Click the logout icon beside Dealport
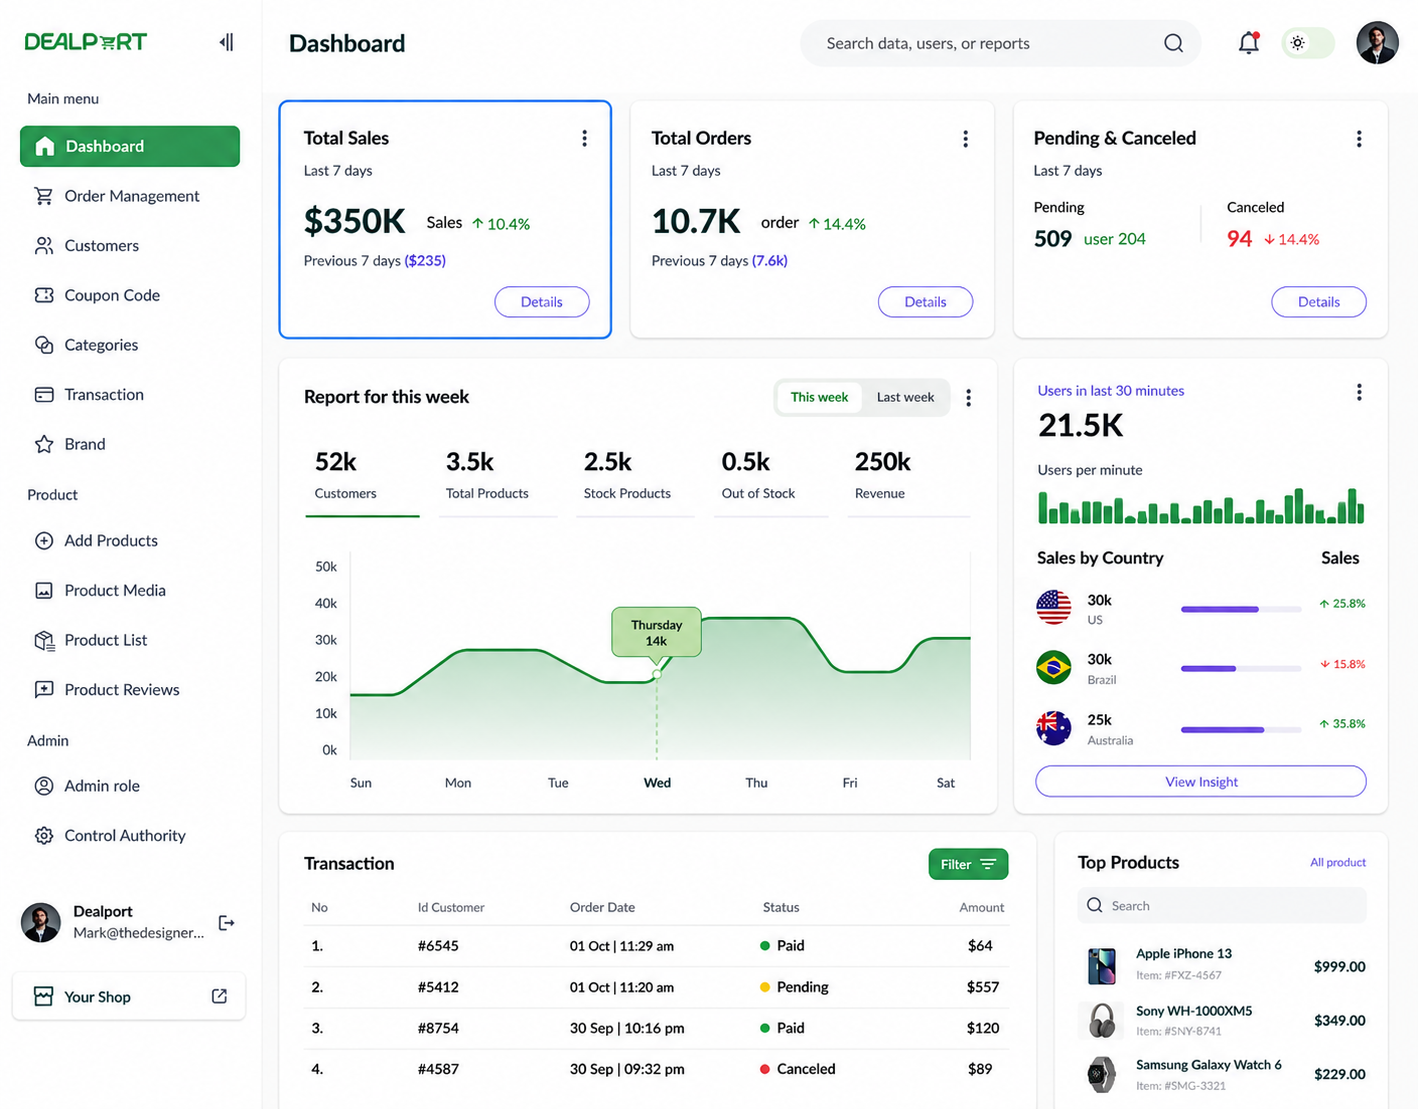 point(226,923)
